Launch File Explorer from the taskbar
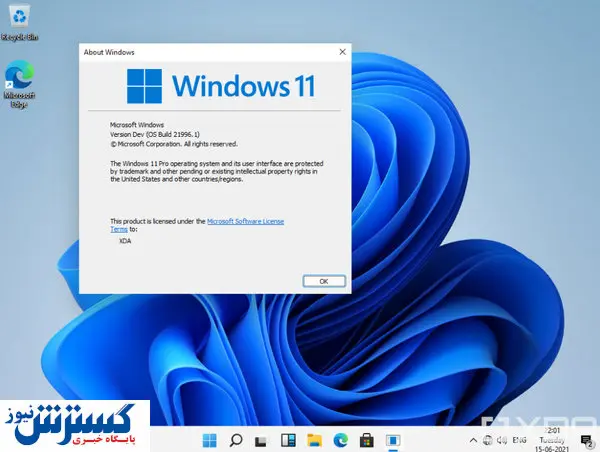This screenshot has height=452, width=600. (315, 440)
